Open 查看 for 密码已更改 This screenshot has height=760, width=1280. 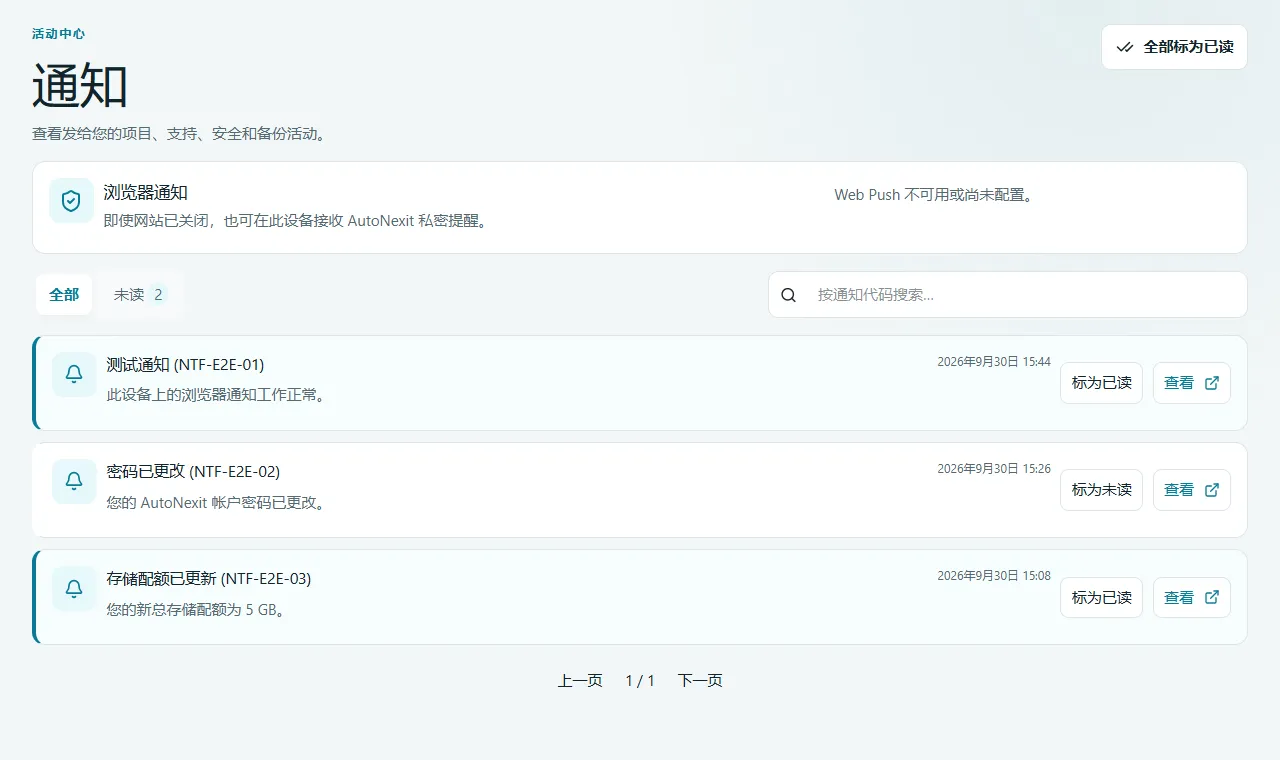click(x=1192, y=490)
